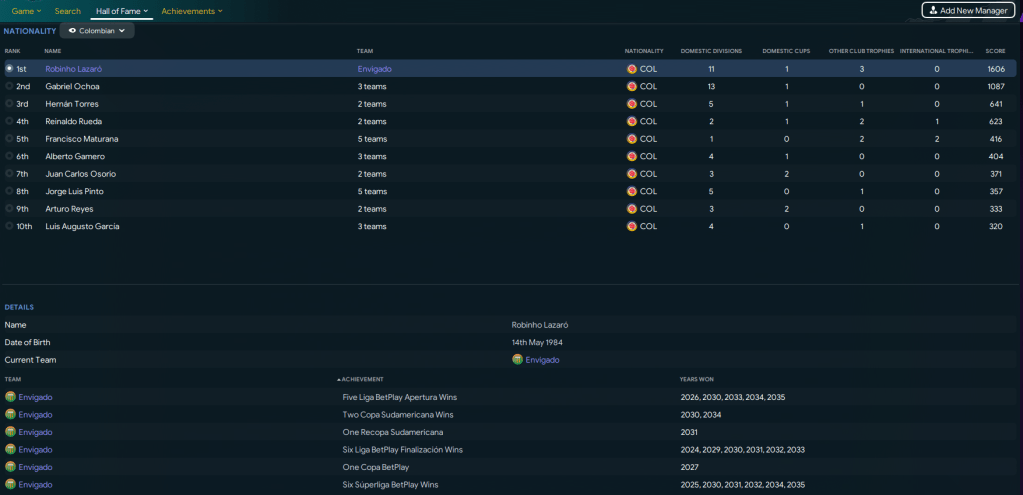Click Colombia flag icon in Gabriel Ochoa row
Screen dimensions: 1023x495
click(631, 87)
